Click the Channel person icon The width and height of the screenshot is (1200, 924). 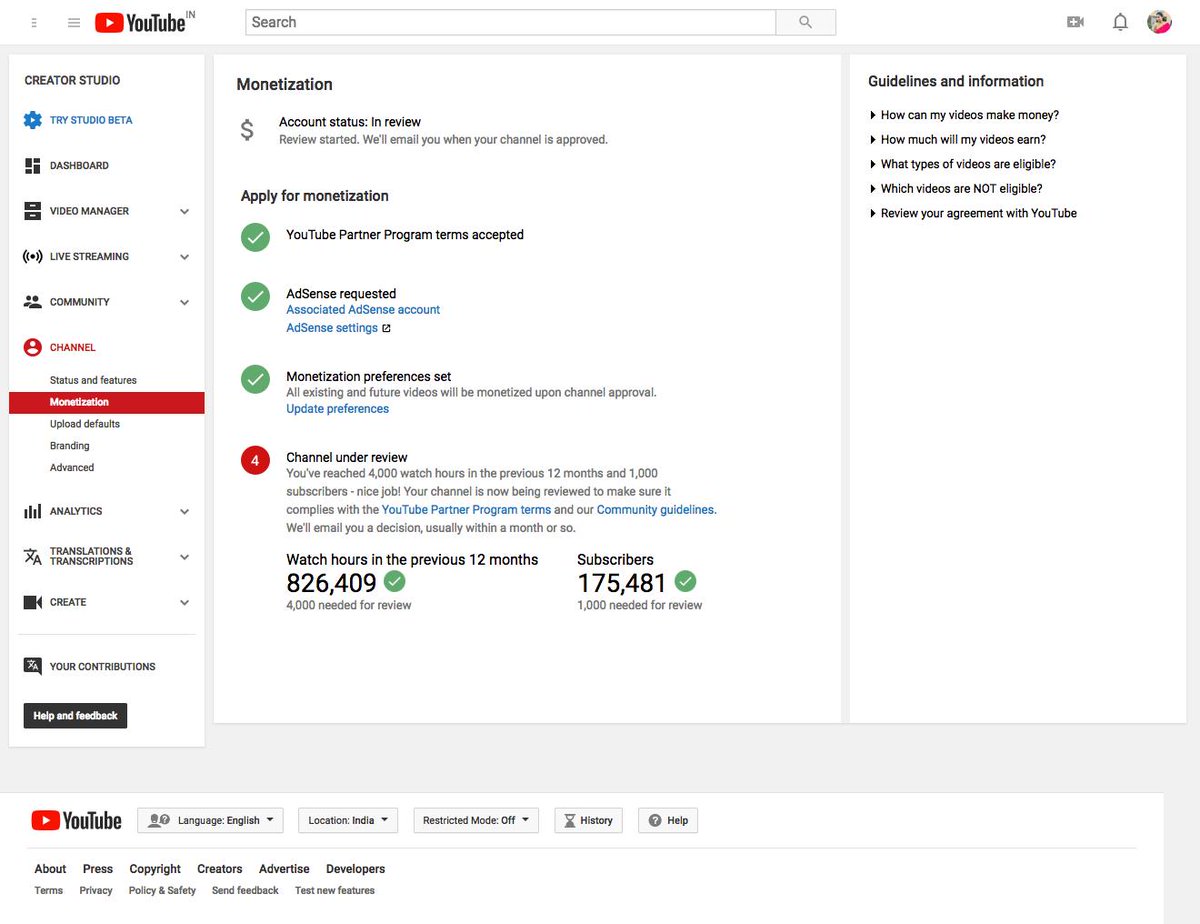(33, 348)
